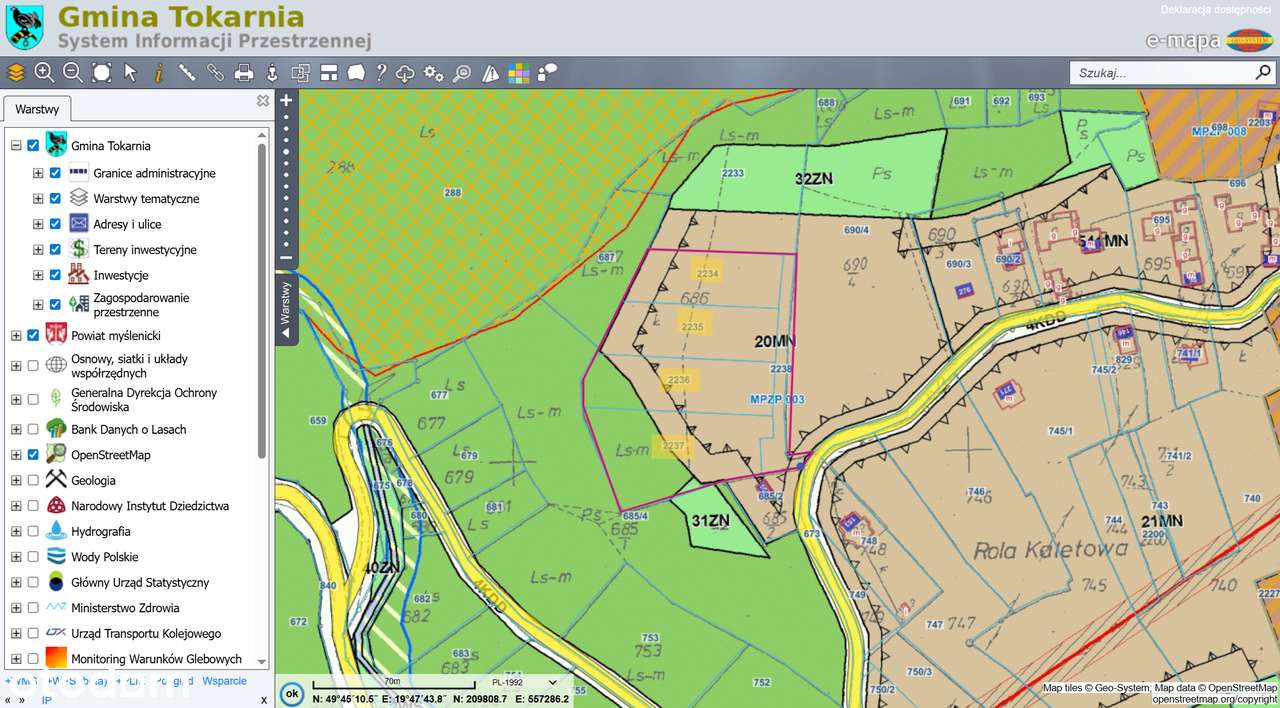The height and width of the screenshot is (708, 1280).
Task: Expand Powiat myślenicki node
Action: click(16, 335)
